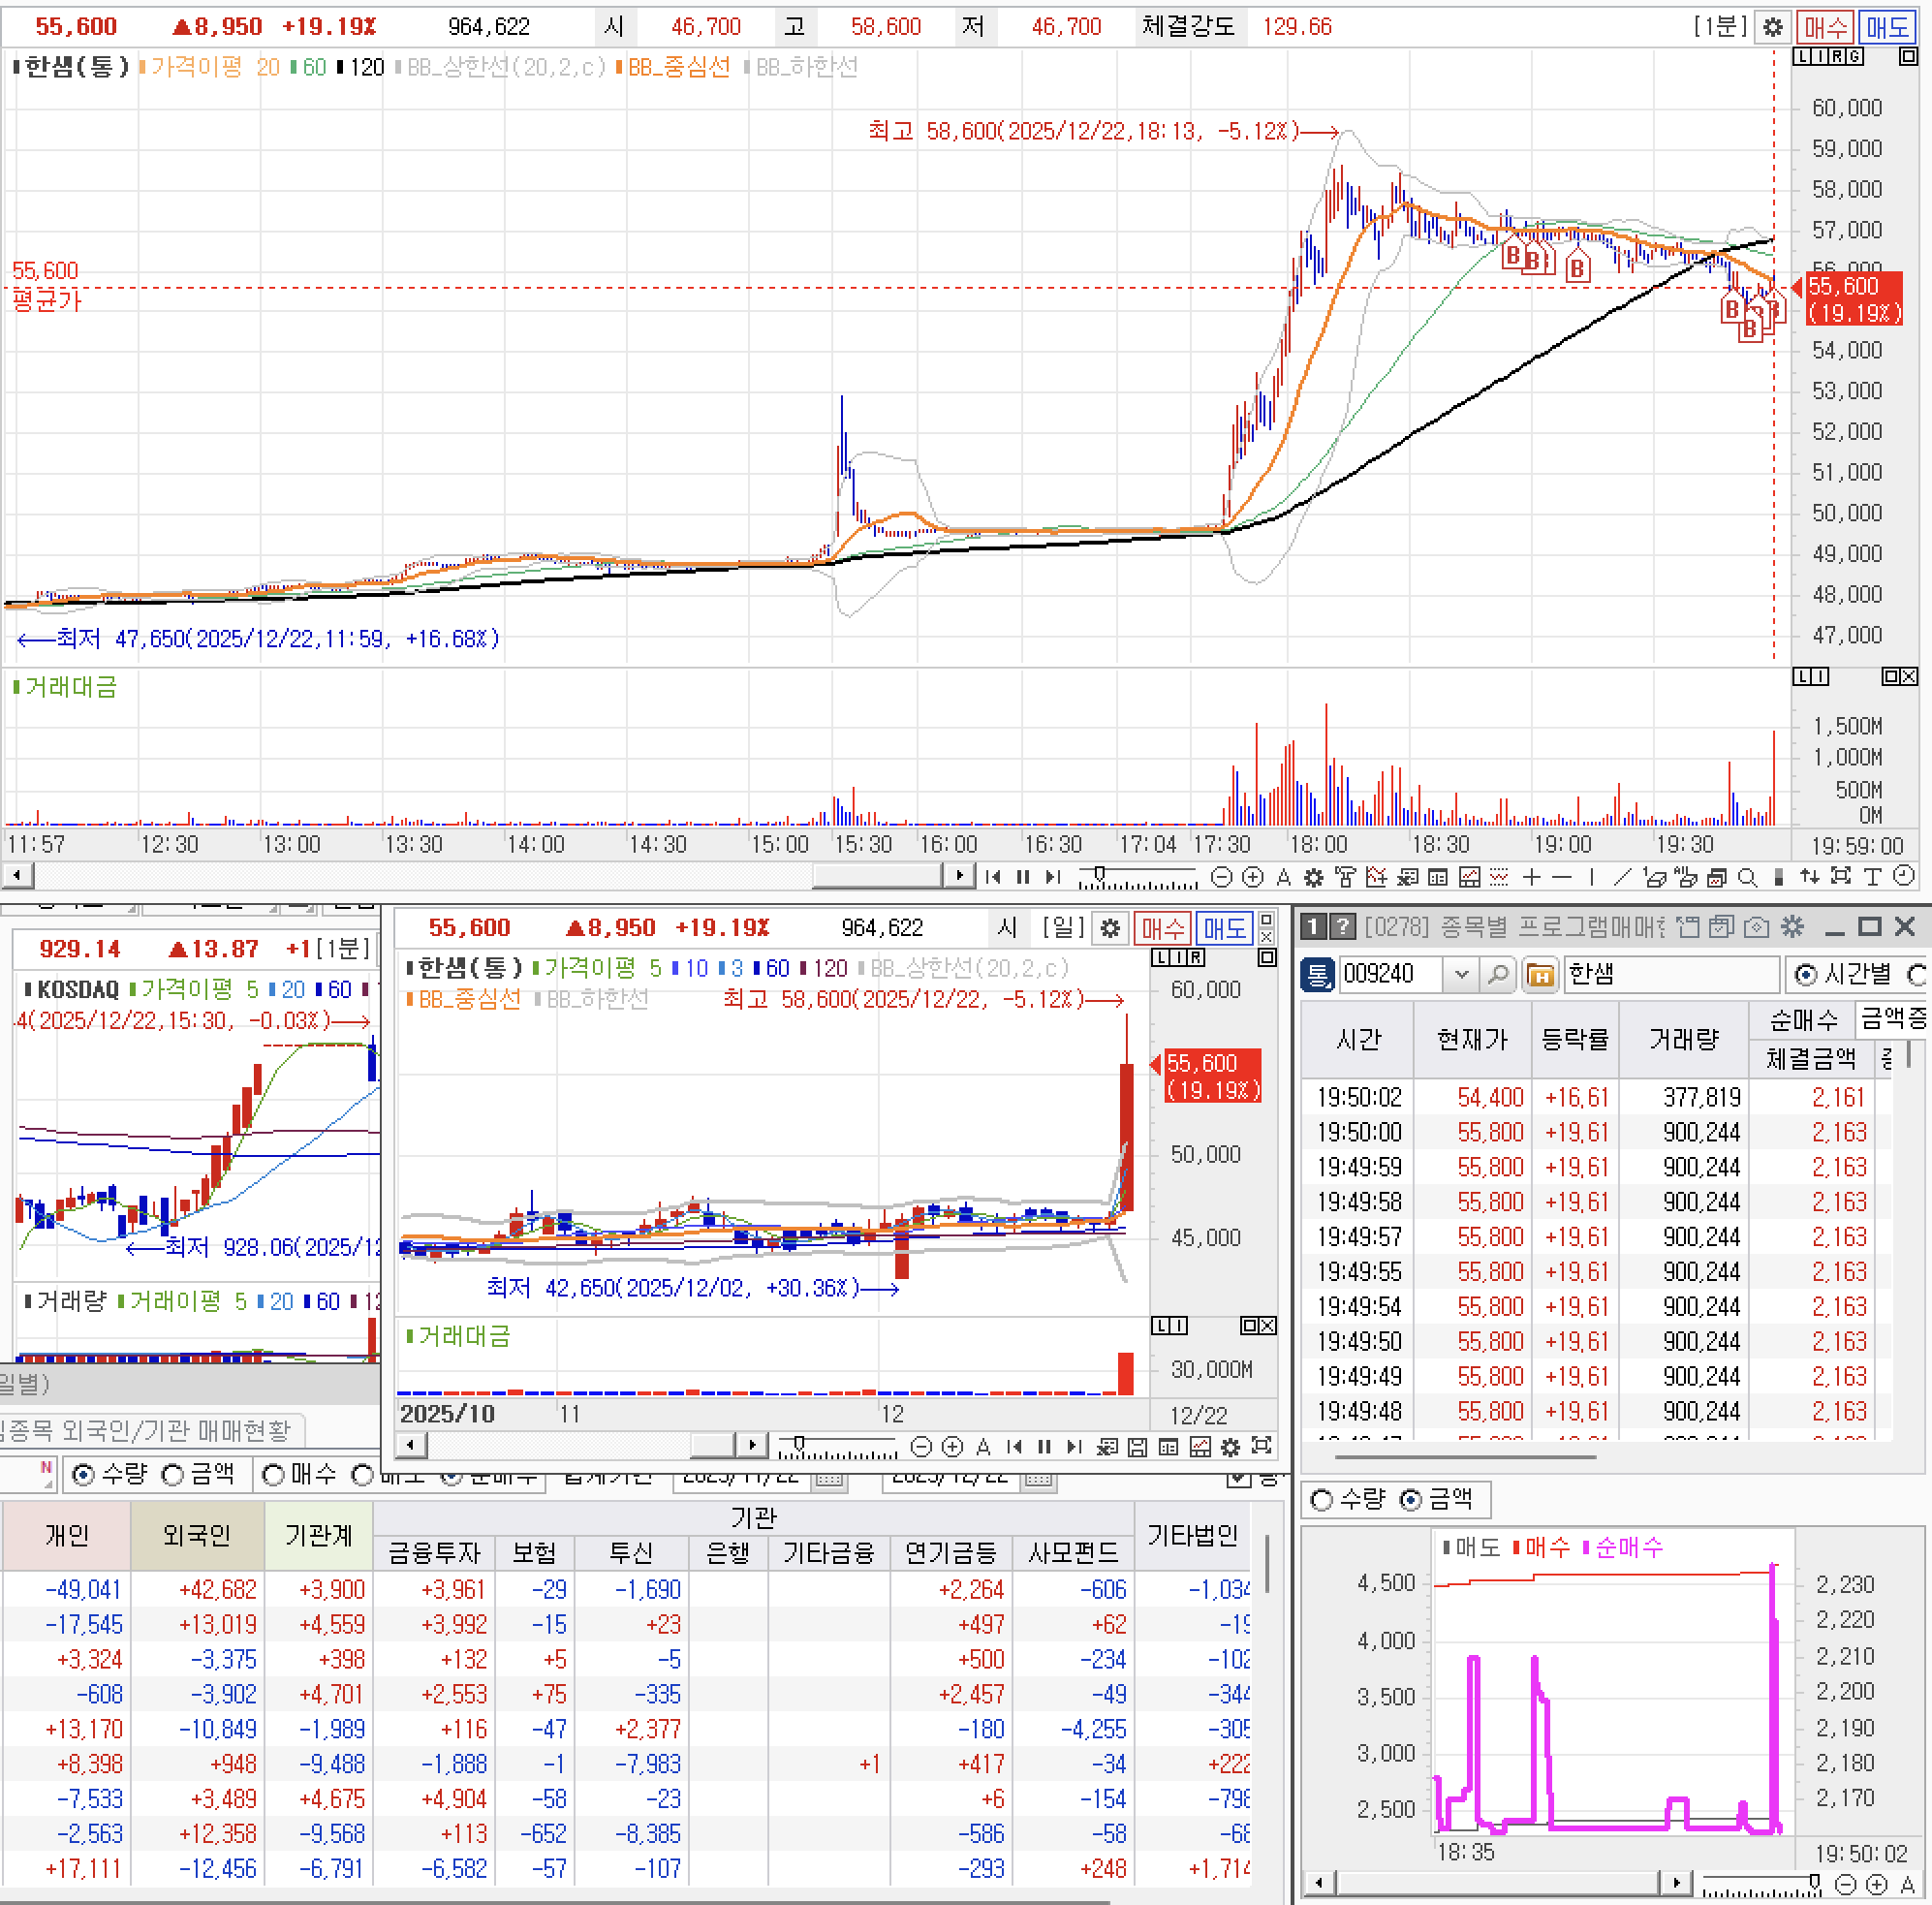Select 수량 radio in program trading graph panel

click(x=1322, y=1499)
